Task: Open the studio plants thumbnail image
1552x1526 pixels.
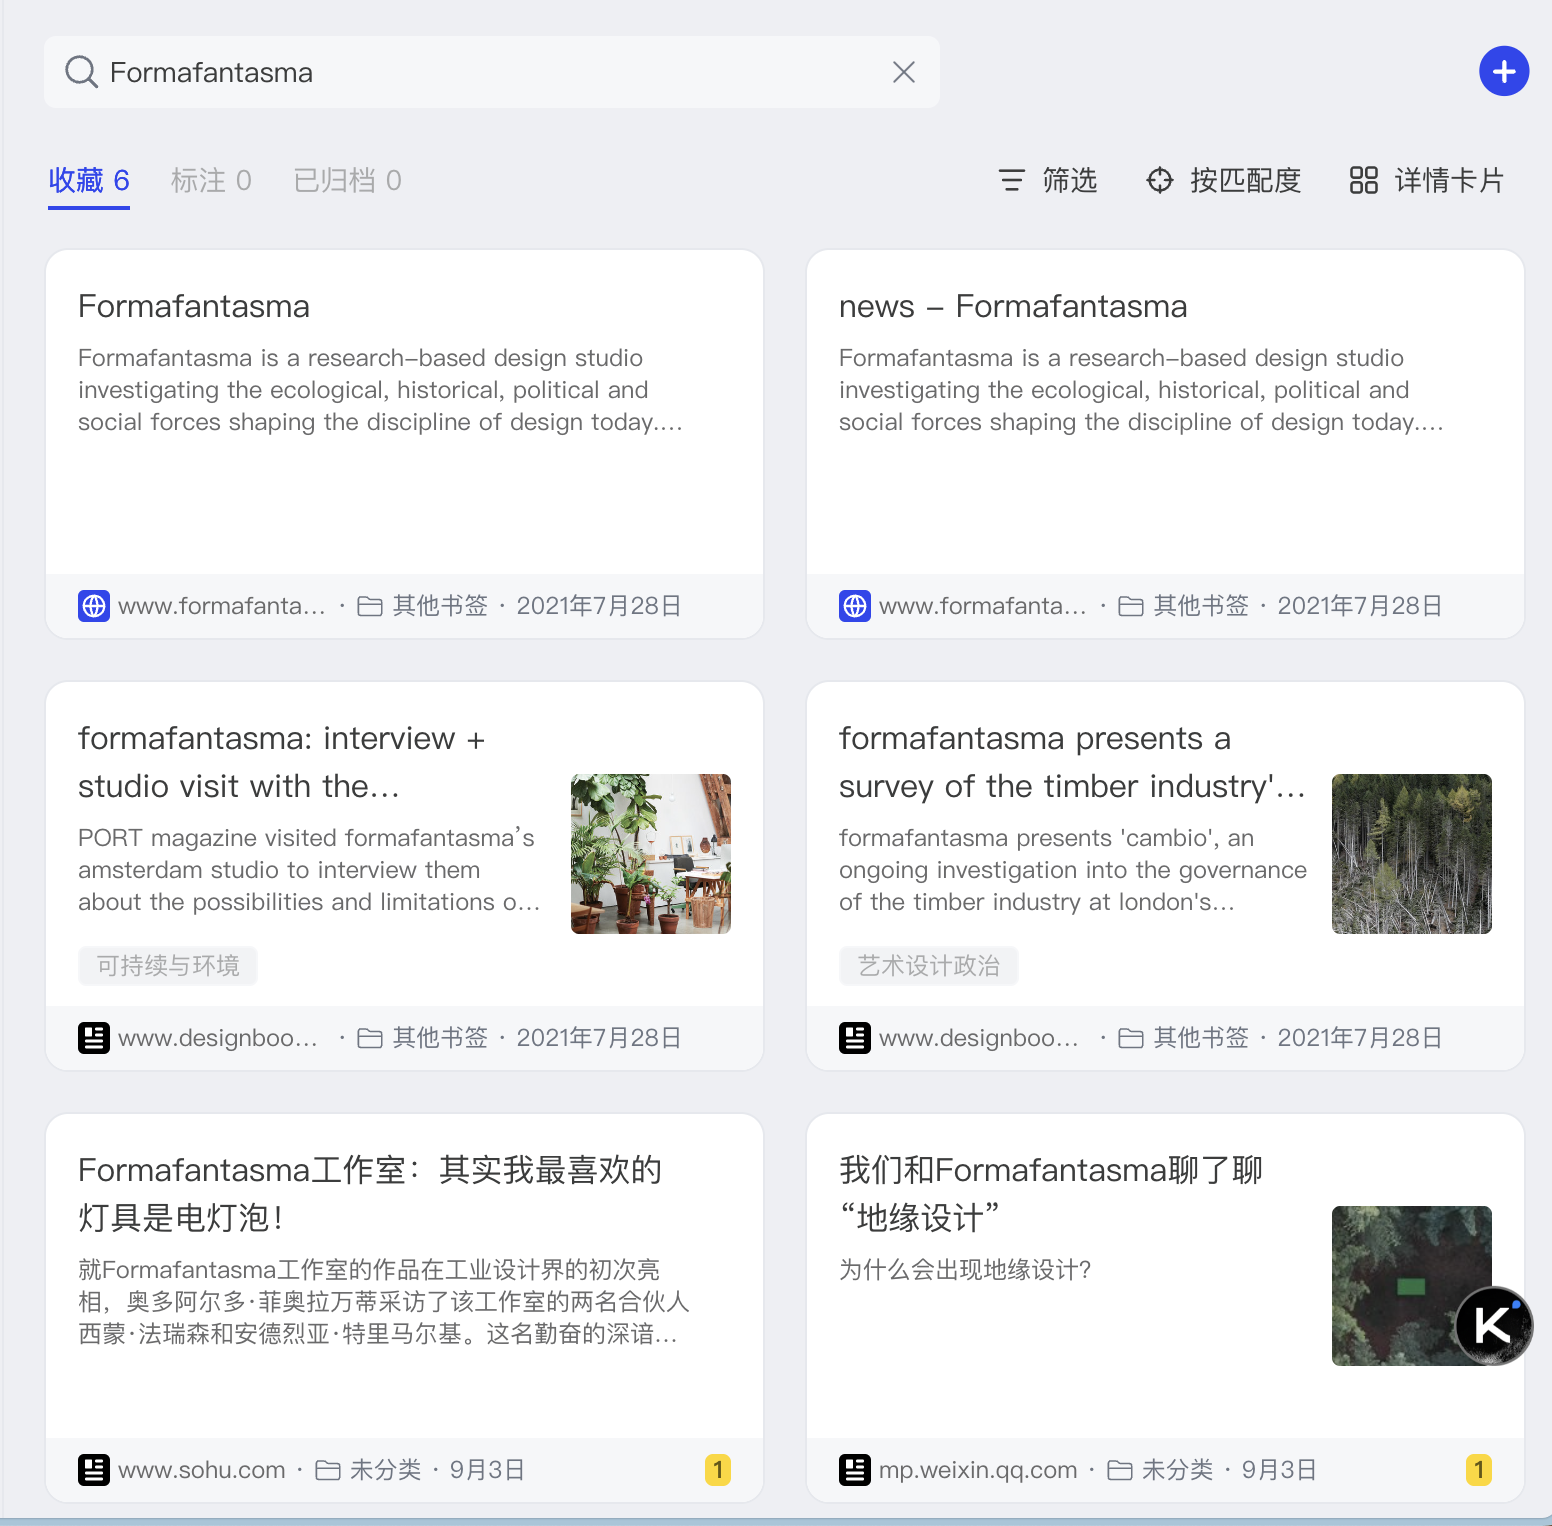Action: 650,853
